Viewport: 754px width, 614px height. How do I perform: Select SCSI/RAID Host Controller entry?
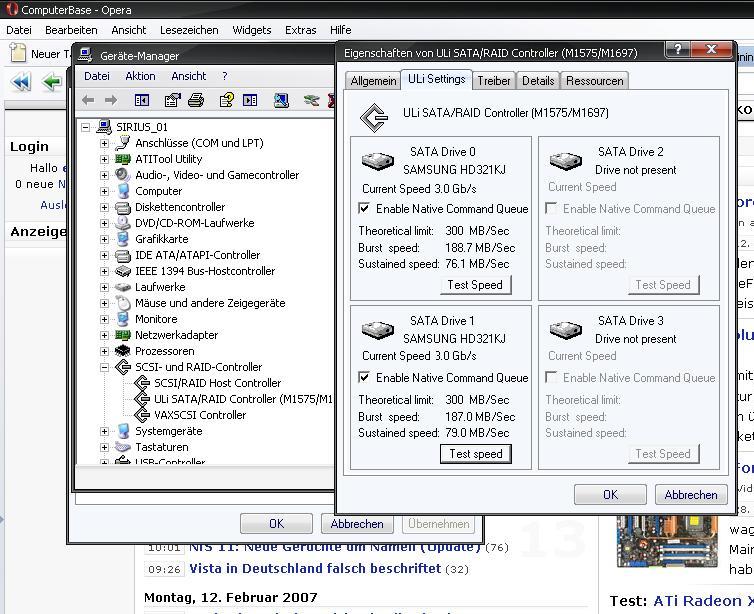[x=217, y=383]
